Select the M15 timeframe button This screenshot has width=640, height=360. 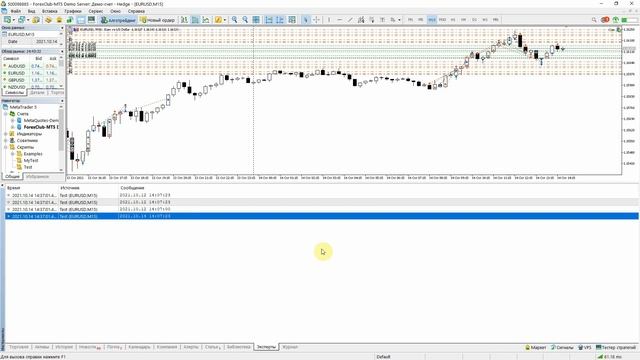tap(431, 20)
